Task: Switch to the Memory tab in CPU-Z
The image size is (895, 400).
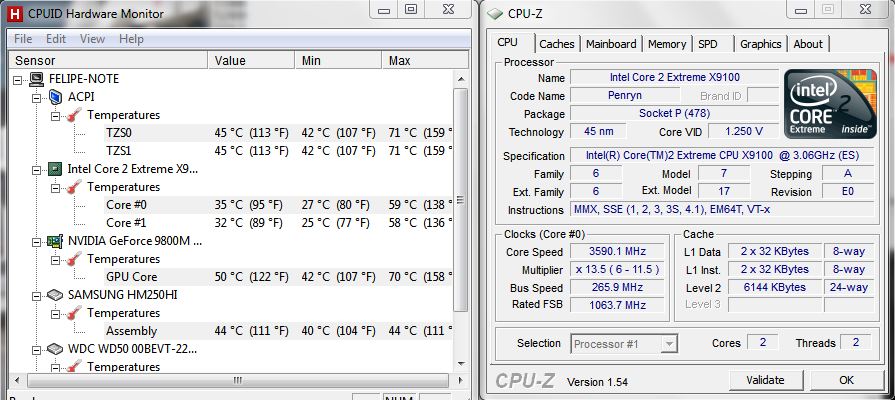Action: click(667, 44)
